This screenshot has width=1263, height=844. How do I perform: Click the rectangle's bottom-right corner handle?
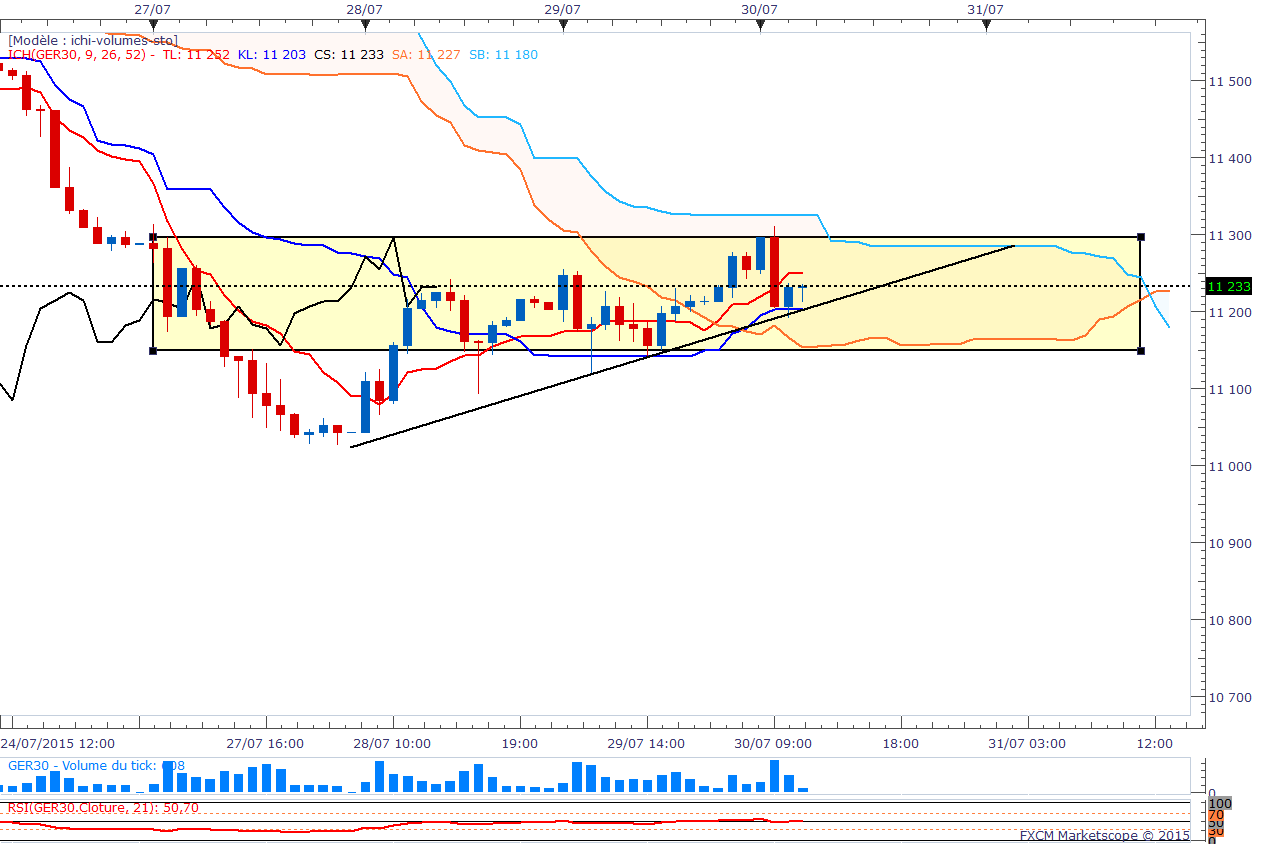click(1141, 350)
